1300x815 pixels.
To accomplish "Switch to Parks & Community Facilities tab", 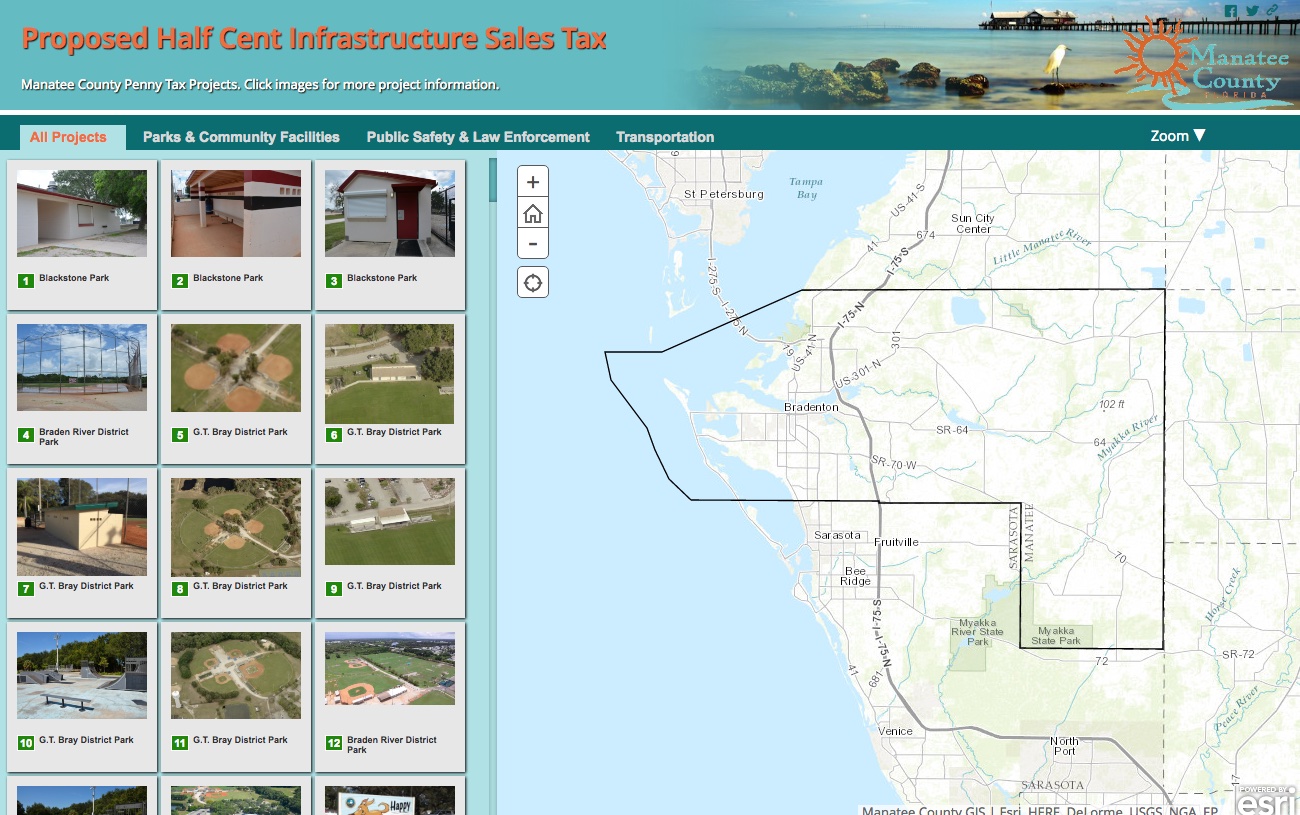I will click(241, 138).
